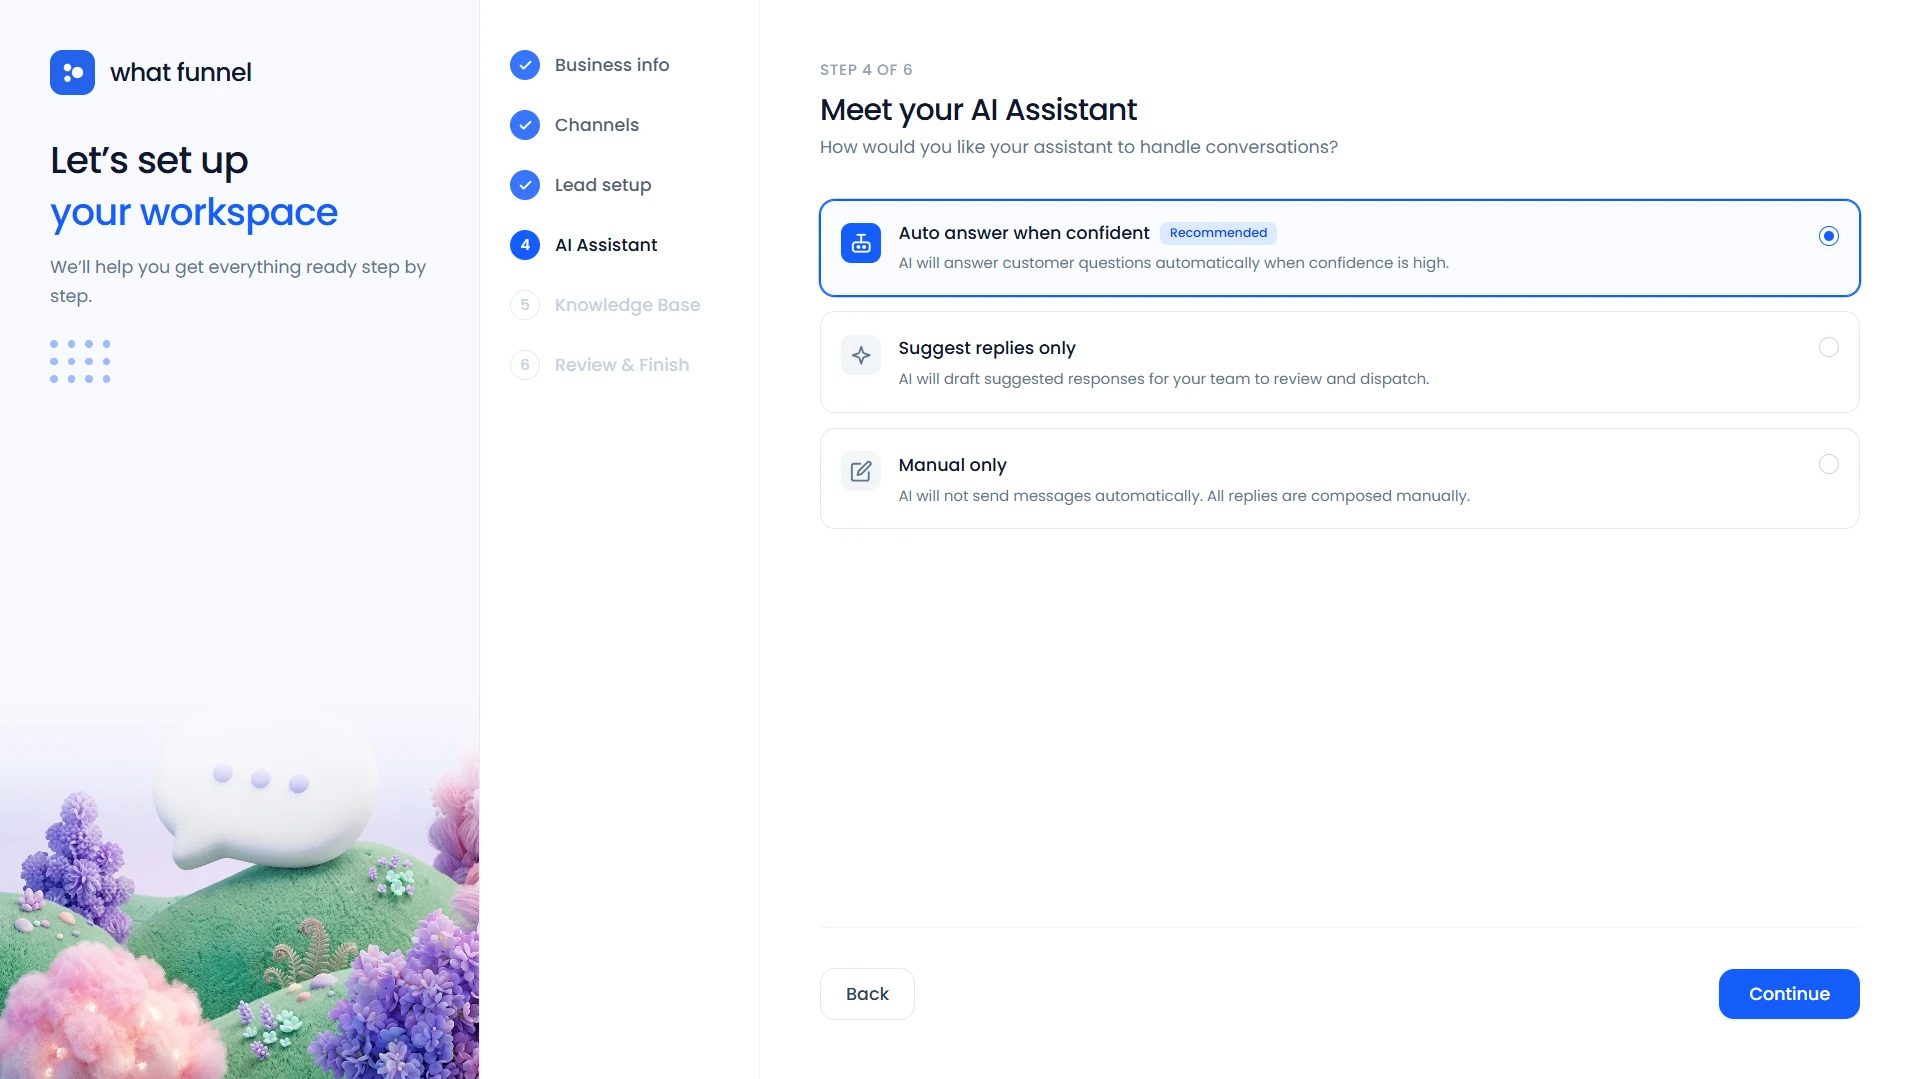1919x1079 pixels.
Task: Go to the Channels step
Action: coord(597,125)
